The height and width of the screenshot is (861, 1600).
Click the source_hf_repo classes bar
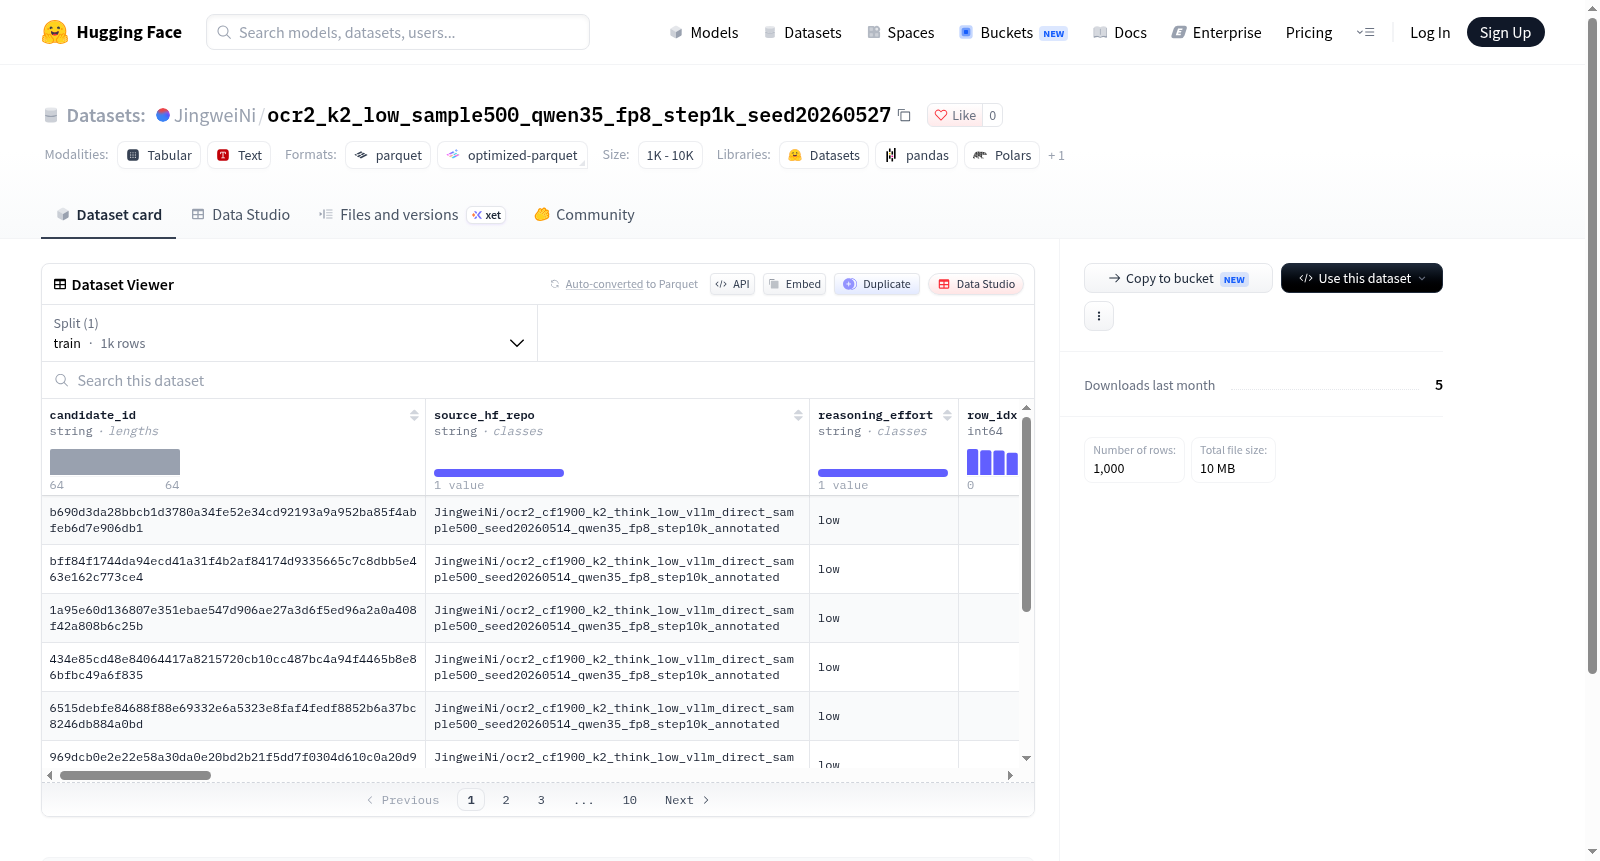pos(499,472)
